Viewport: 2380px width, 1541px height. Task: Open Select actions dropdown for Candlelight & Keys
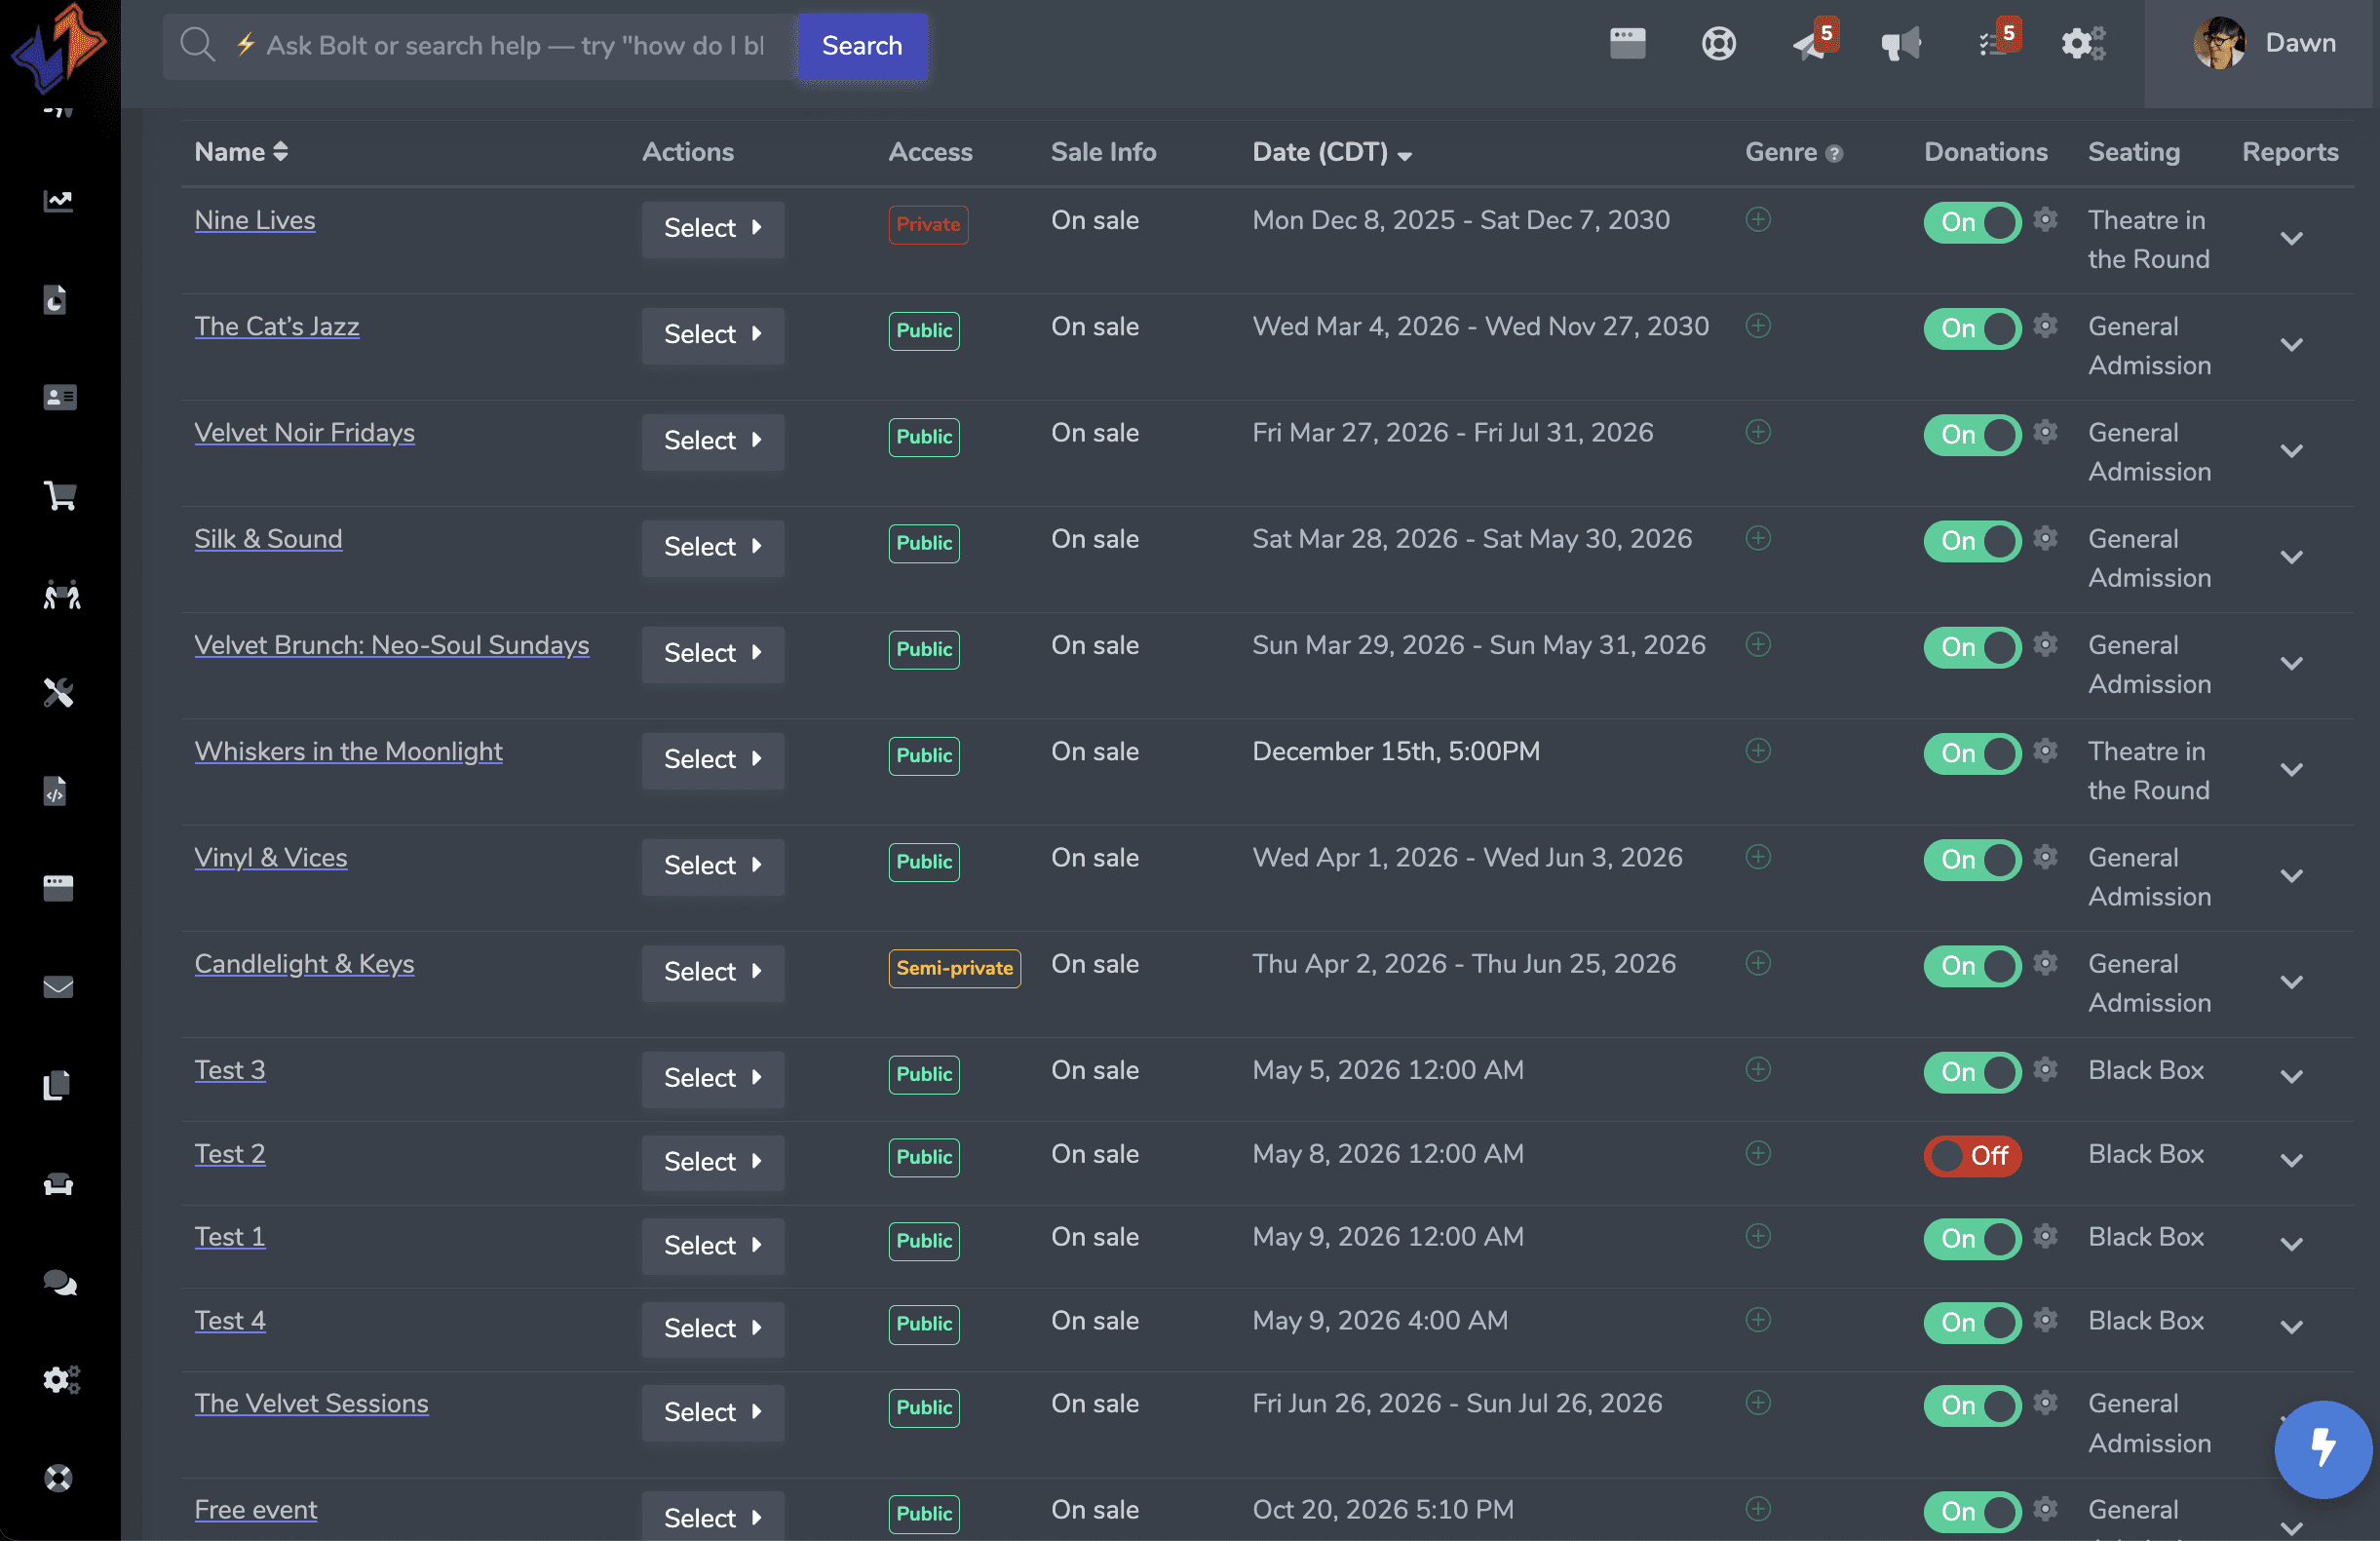713,972
